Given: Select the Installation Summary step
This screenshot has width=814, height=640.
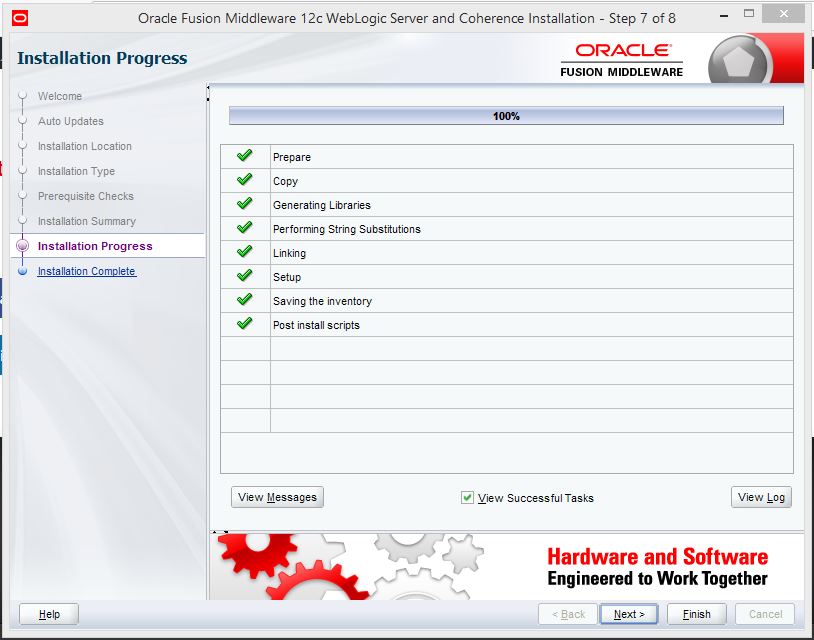Looking at the screenshot, I should pyautogui.click(x=86, y=221).
